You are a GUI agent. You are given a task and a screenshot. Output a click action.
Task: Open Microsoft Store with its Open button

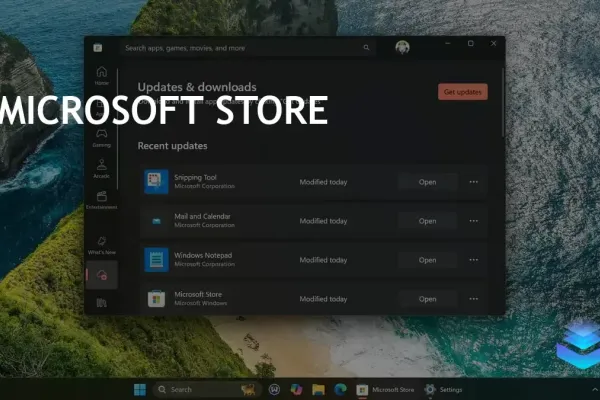427,299
